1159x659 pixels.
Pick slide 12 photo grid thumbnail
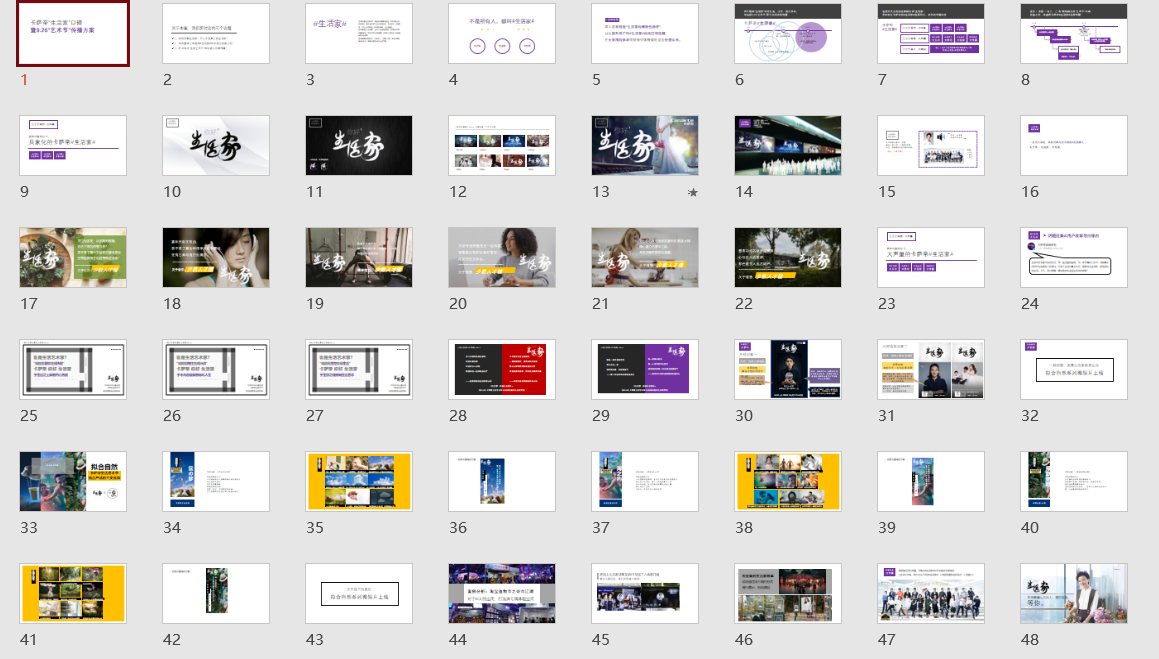click(x=502, y=146)
